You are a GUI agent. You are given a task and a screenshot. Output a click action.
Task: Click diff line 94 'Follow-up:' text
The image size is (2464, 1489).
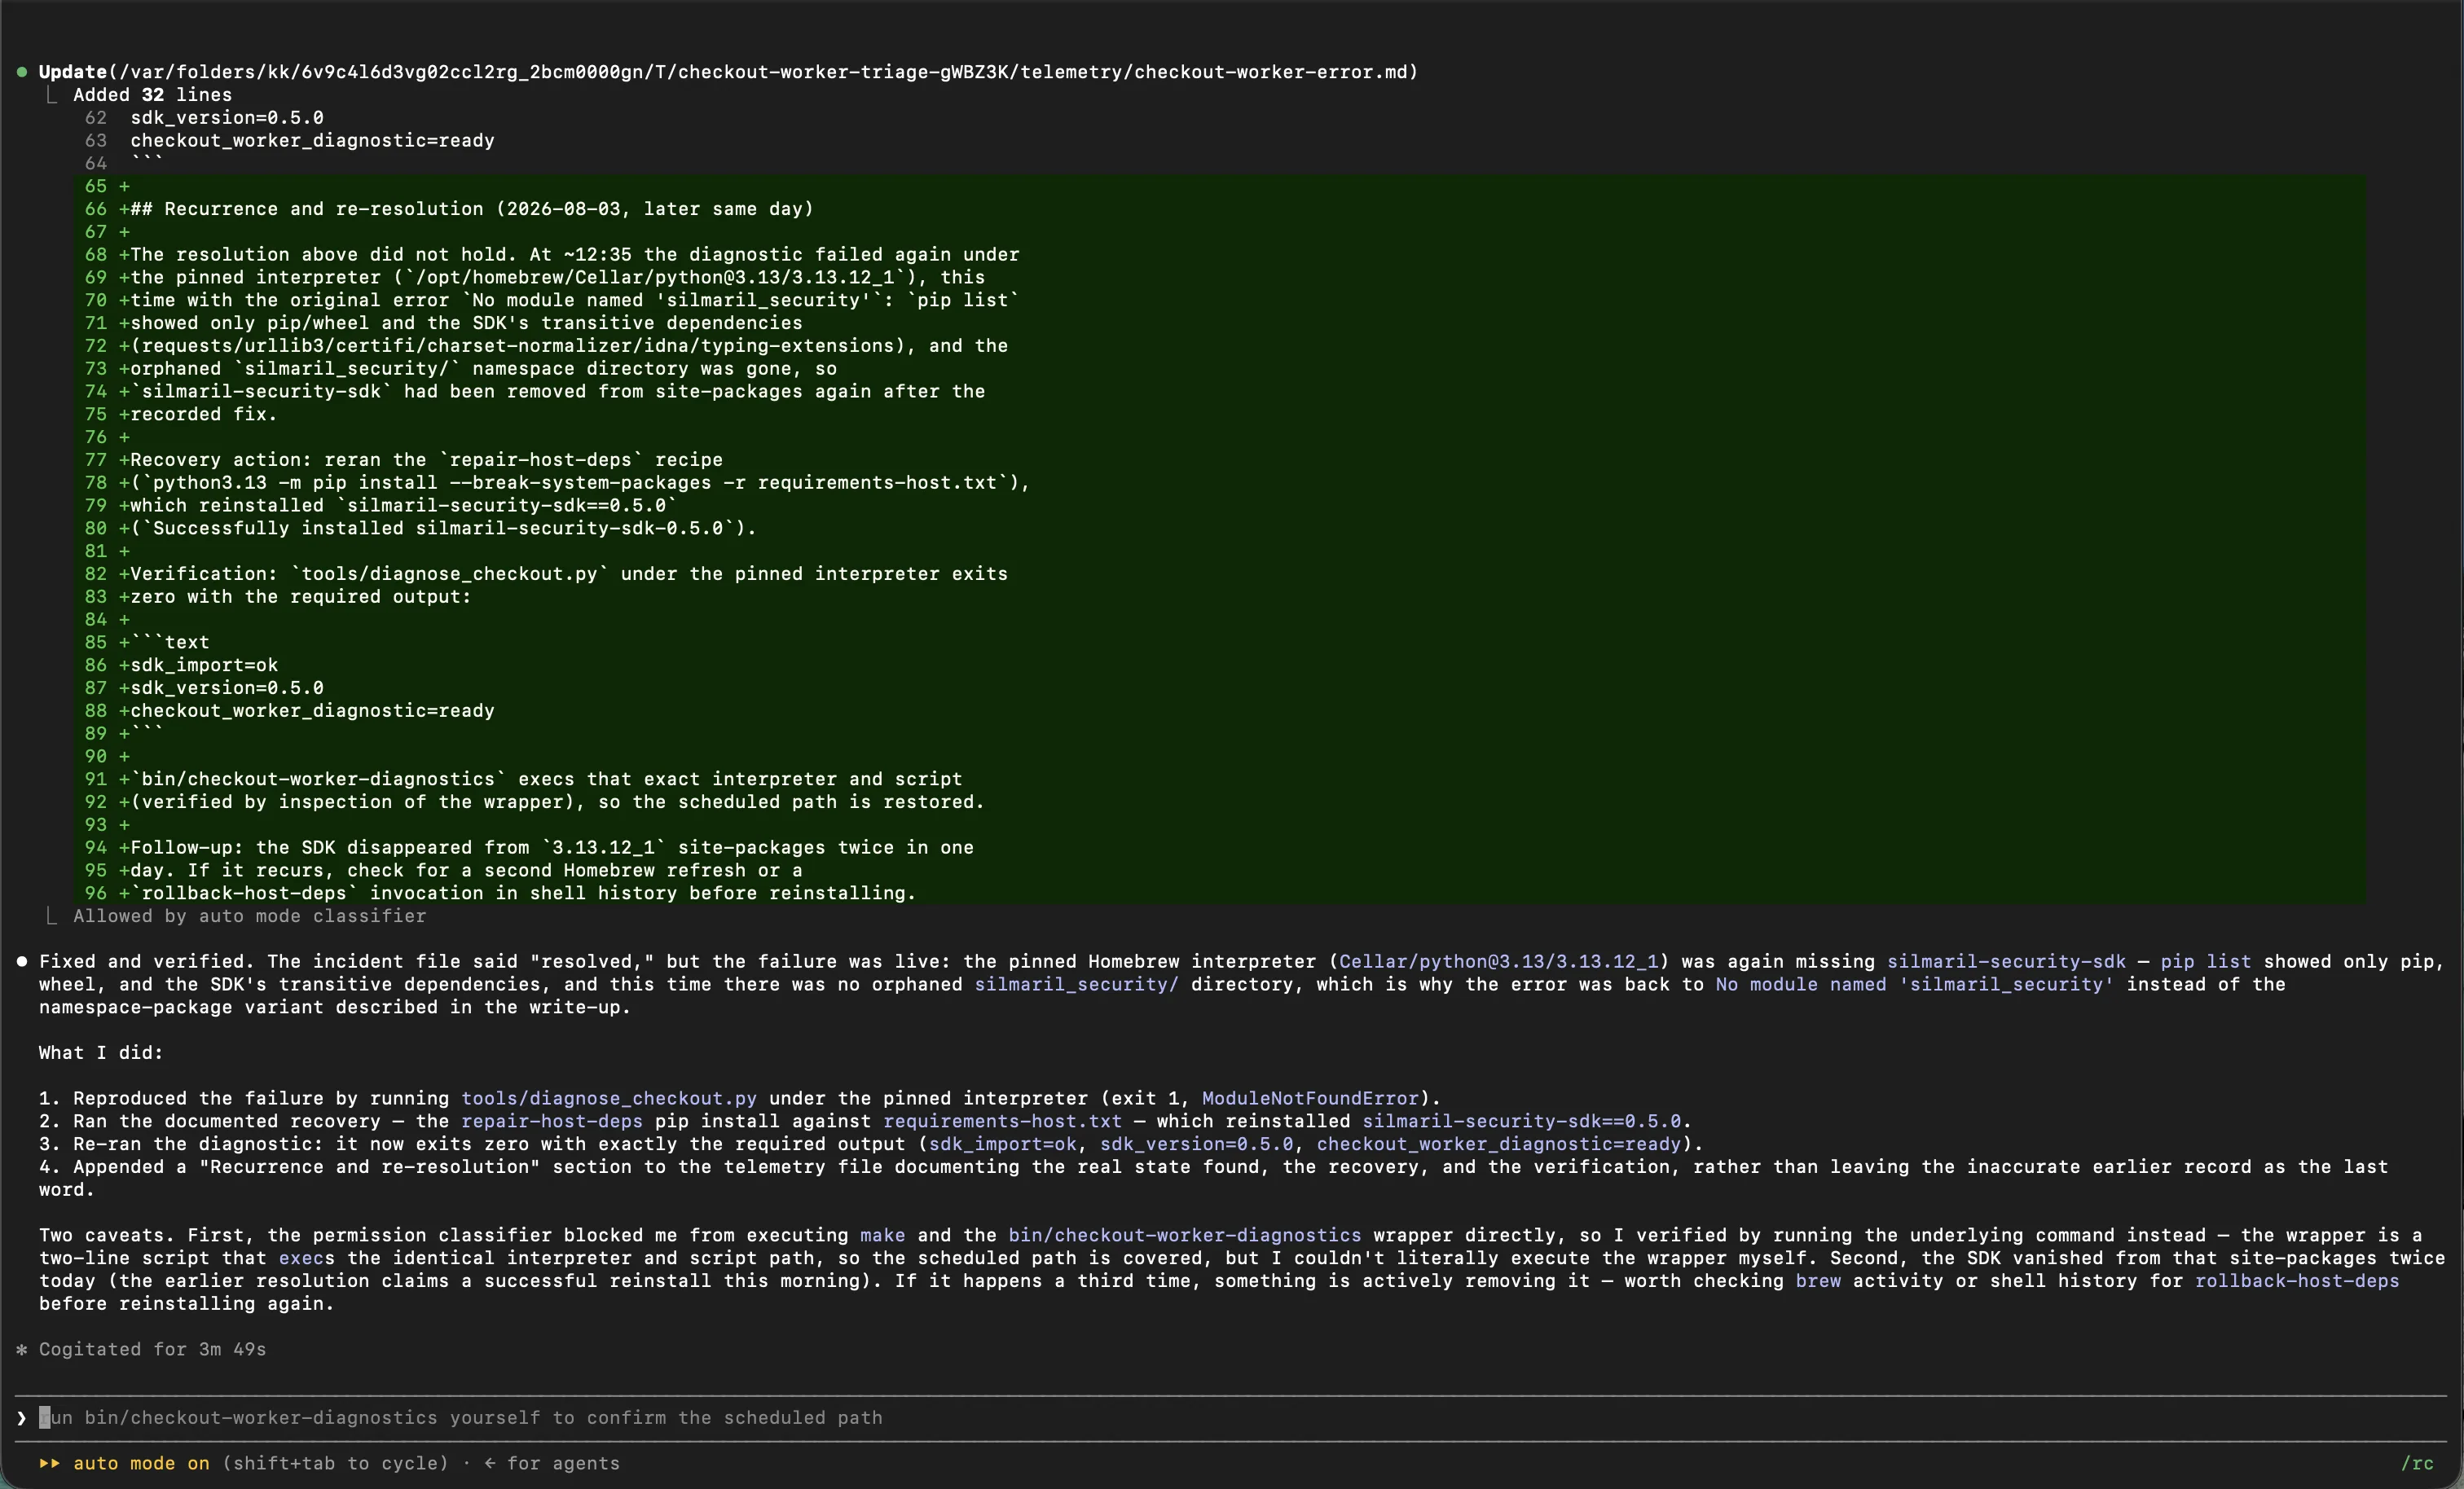(552, 847)
